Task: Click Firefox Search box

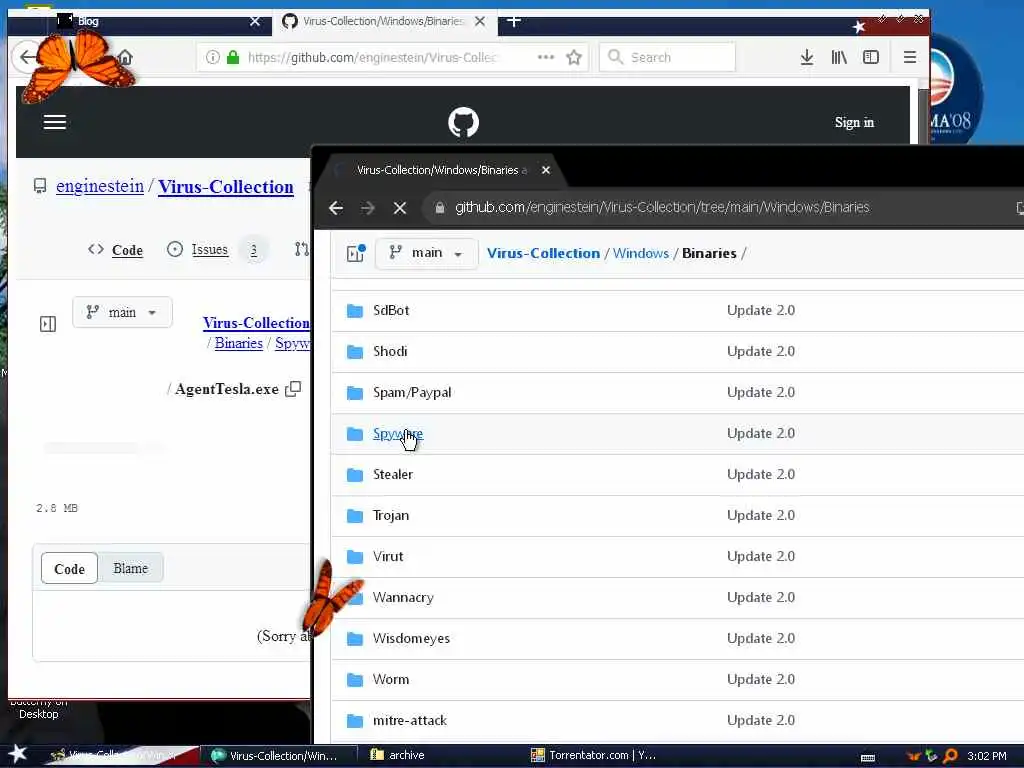Action: click(x=667, y=57)
